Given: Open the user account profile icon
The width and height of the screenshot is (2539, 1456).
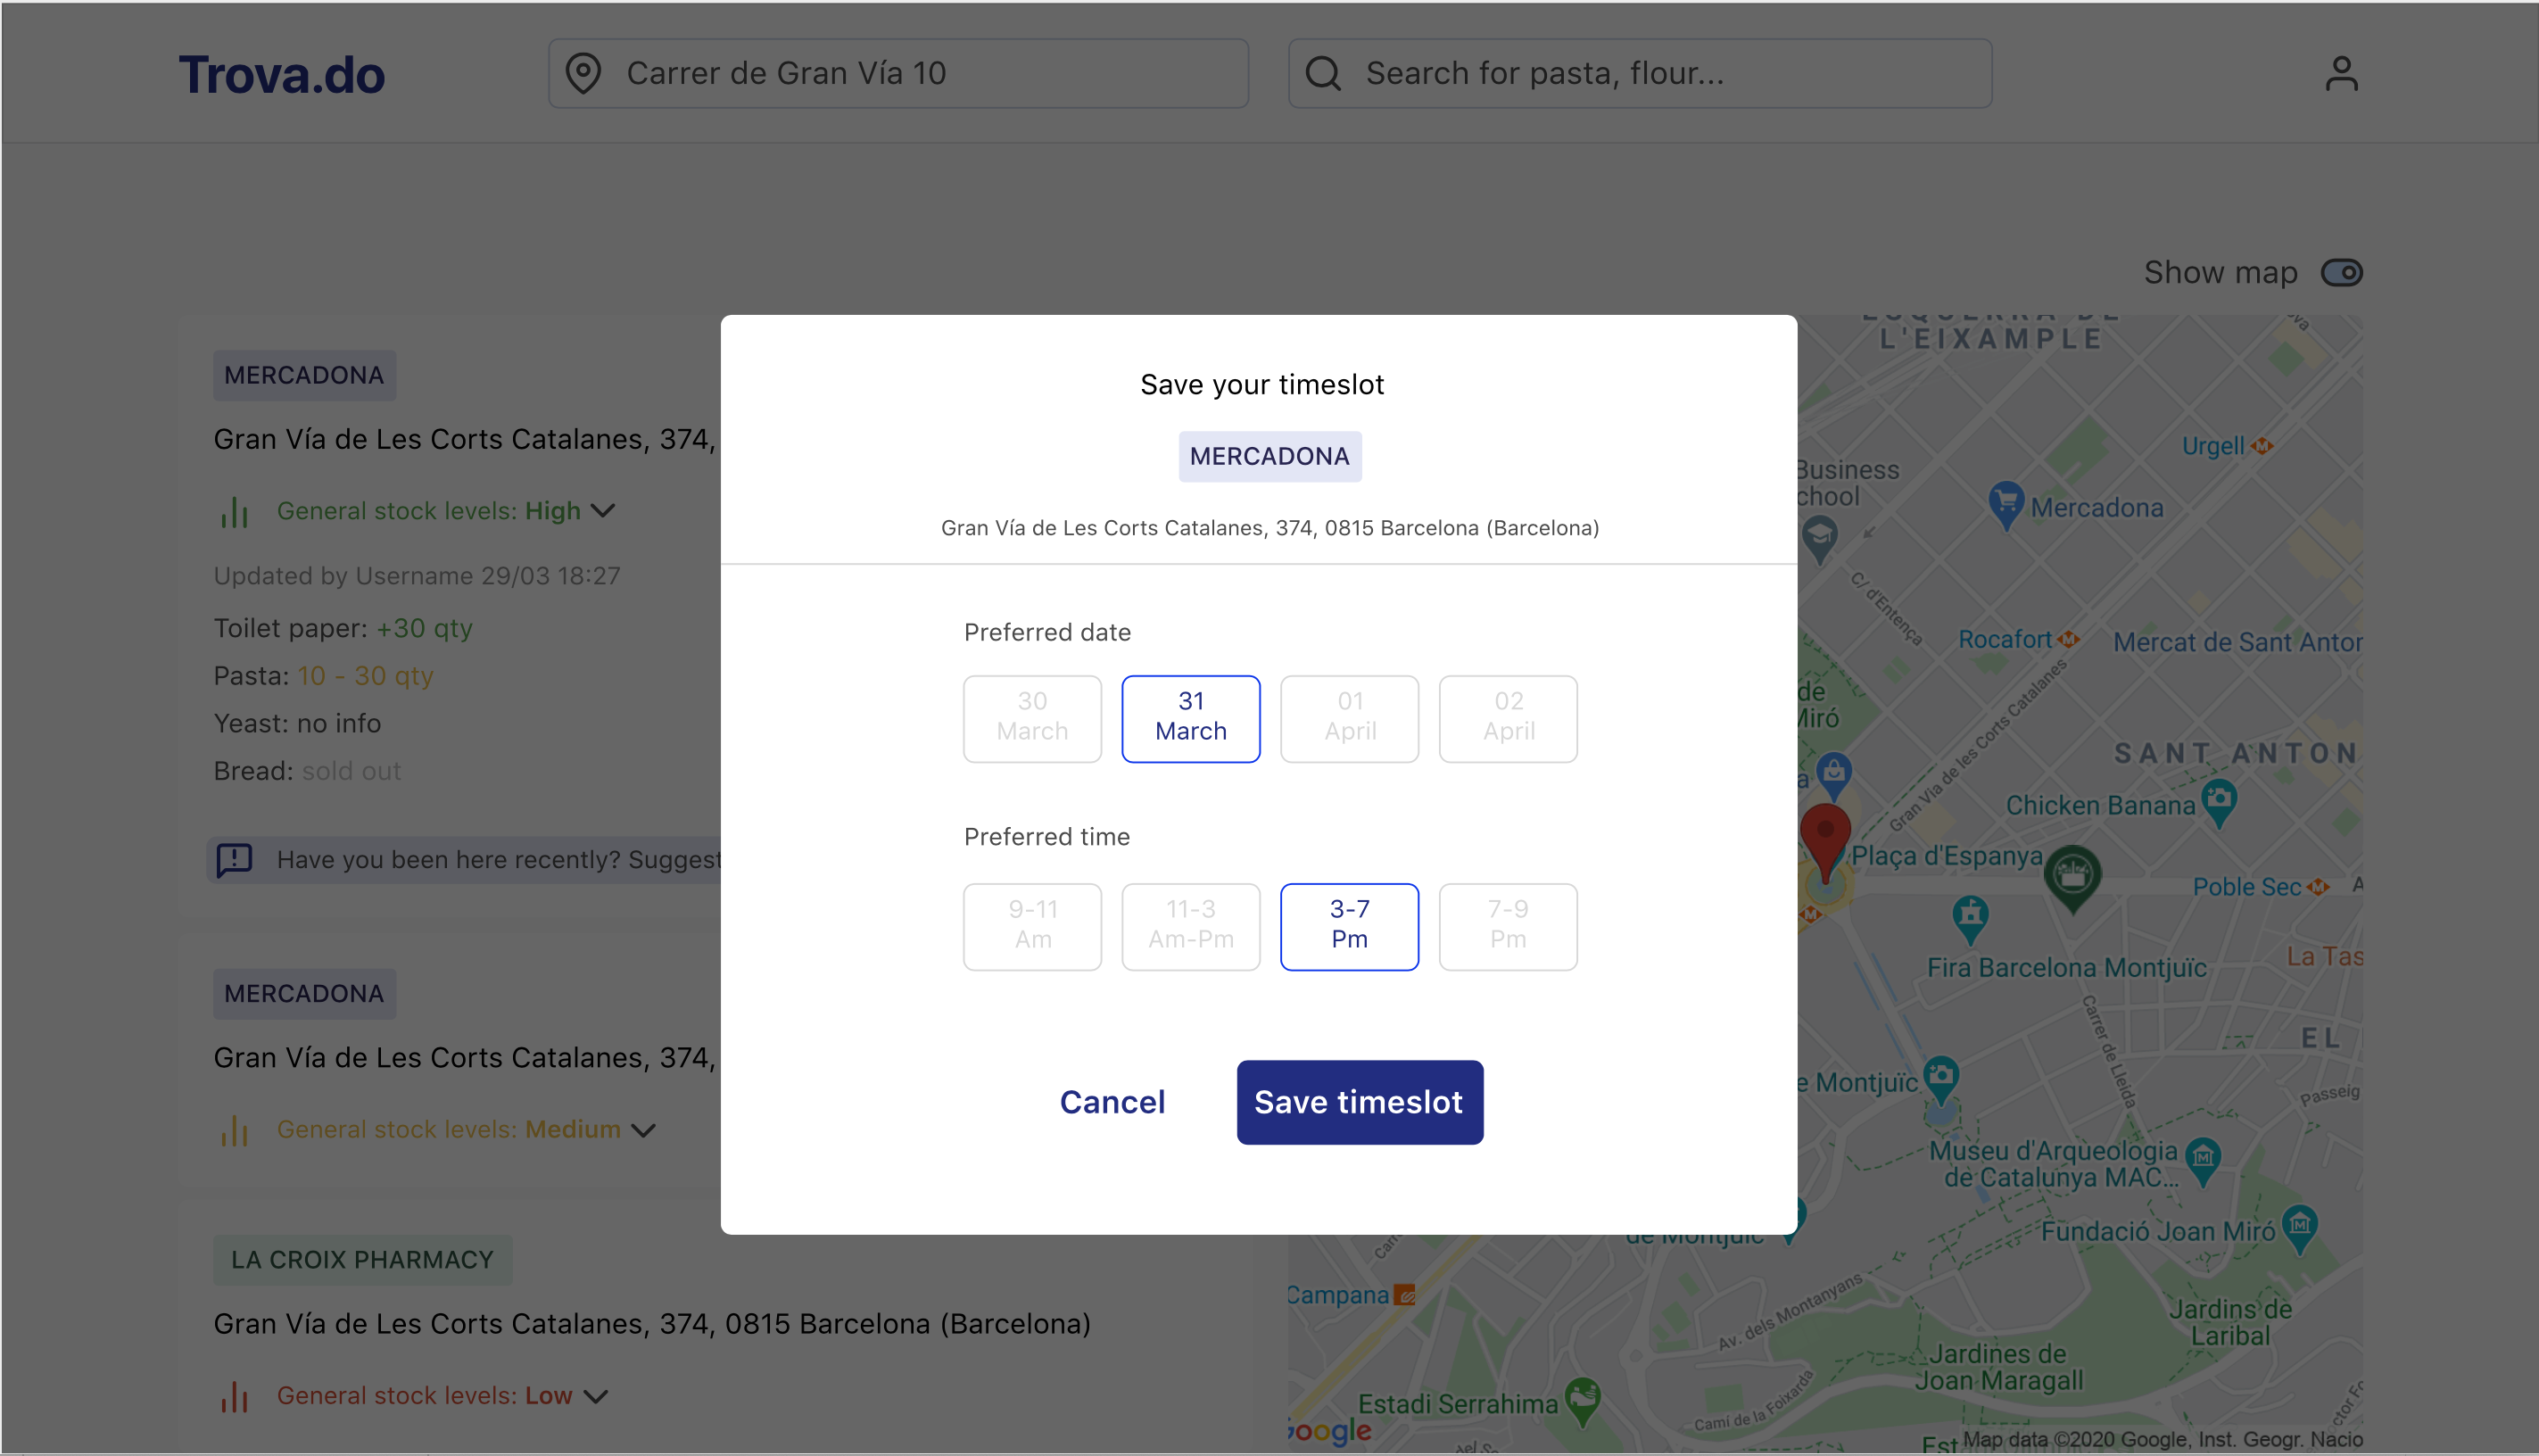Looking at the screenshot, I should click(x=2341, y=73).
